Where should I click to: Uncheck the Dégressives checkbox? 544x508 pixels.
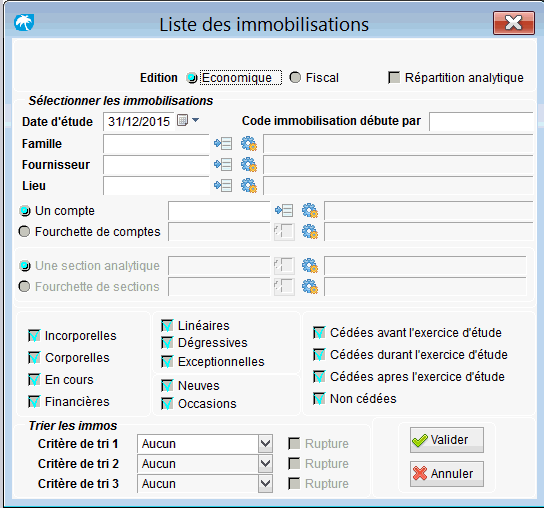[167, 343]
